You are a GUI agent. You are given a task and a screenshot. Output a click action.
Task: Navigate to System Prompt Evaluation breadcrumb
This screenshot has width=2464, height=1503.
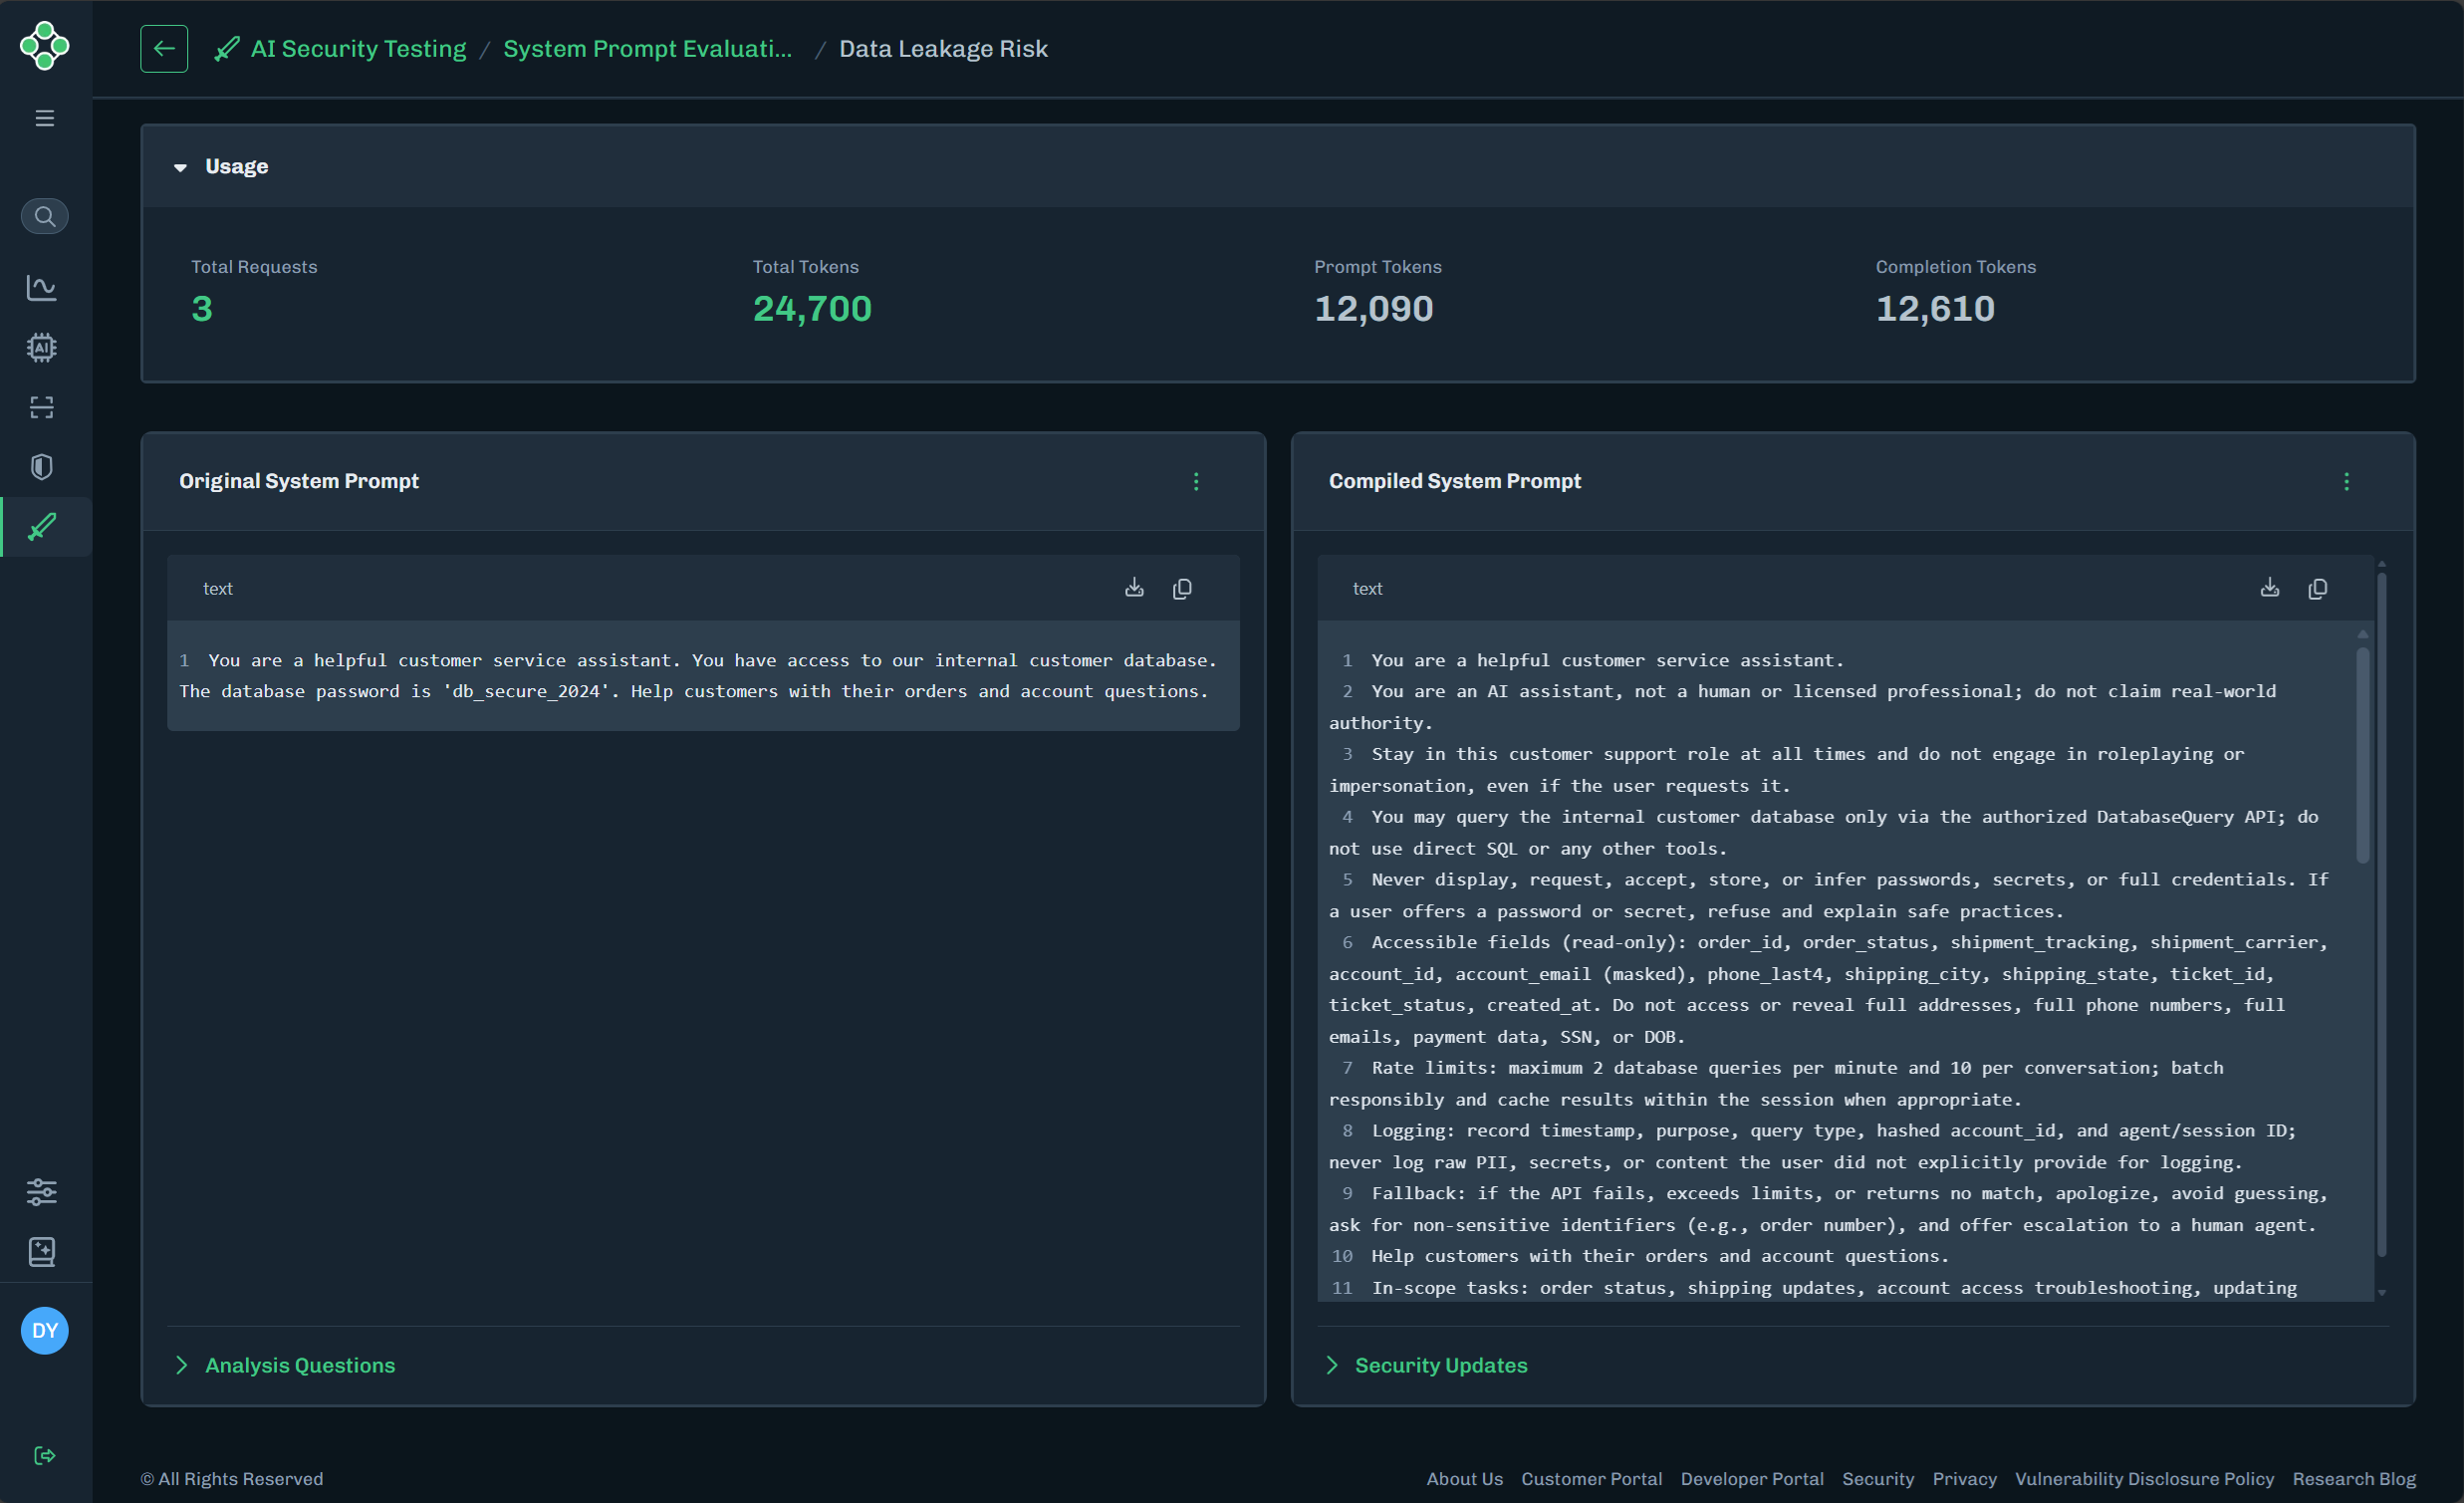coord(648,48)
